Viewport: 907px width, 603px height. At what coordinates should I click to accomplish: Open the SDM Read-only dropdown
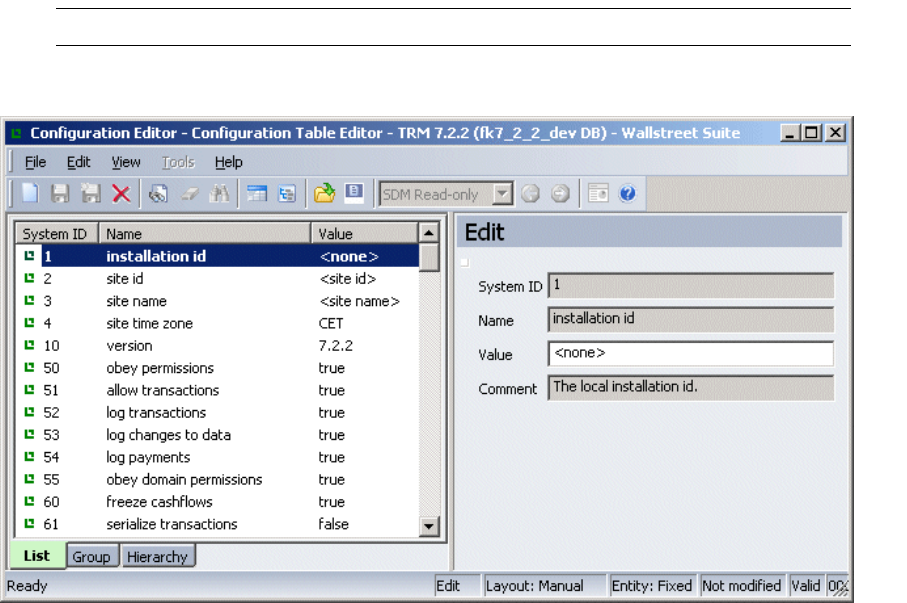(x=503, y=194)
